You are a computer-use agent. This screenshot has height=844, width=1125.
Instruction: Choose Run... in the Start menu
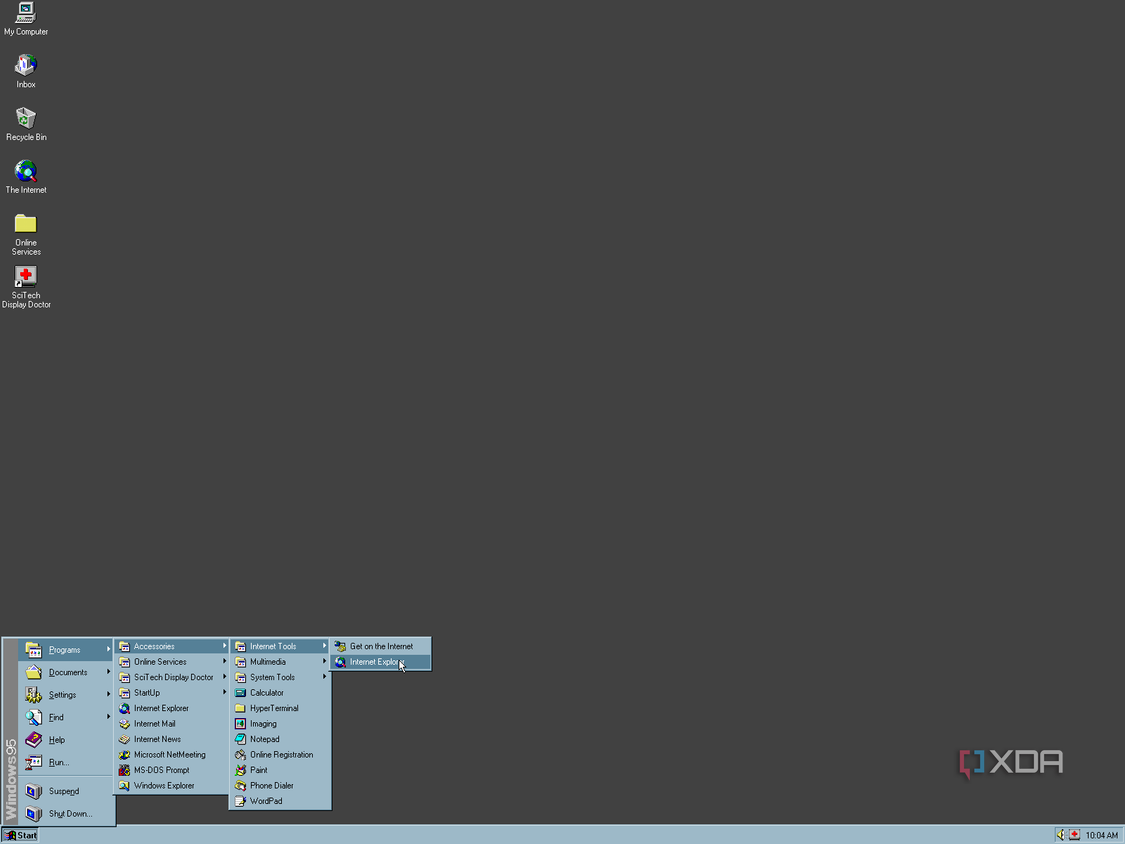(66, 762)
